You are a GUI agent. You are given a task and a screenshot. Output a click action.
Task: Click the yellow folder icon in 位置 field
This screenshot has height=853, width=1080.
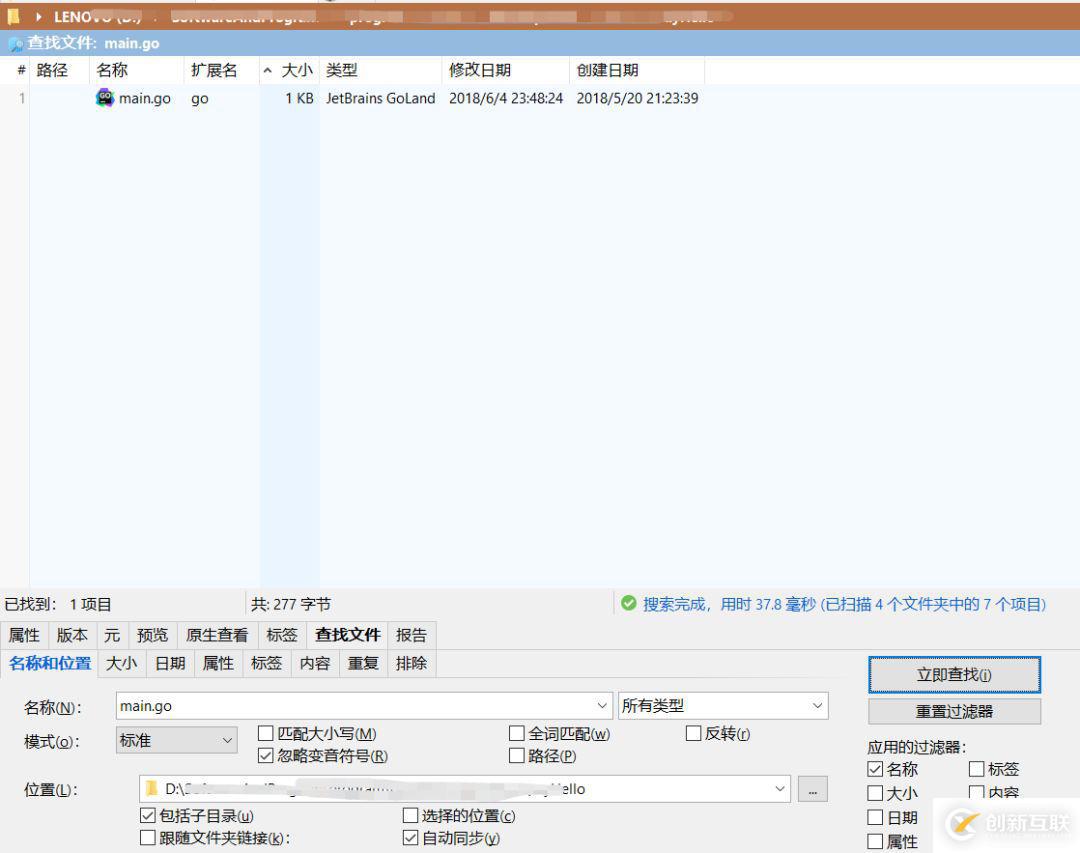(150, 789)
